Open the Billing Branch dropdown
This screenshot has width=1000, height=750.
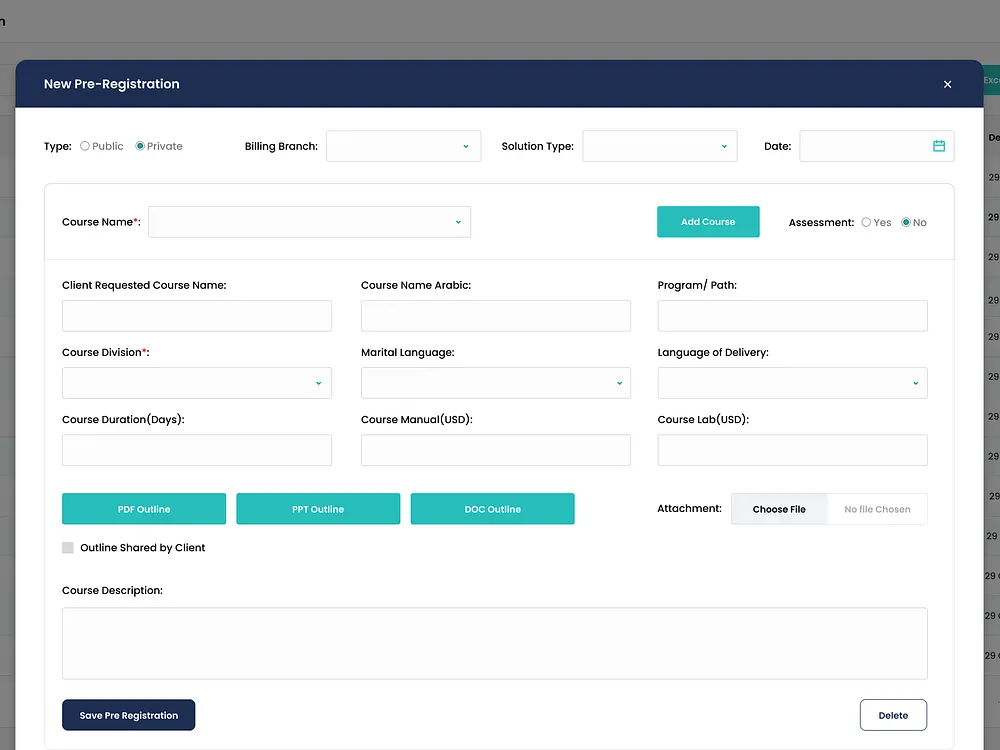click(x=402, y=145)
